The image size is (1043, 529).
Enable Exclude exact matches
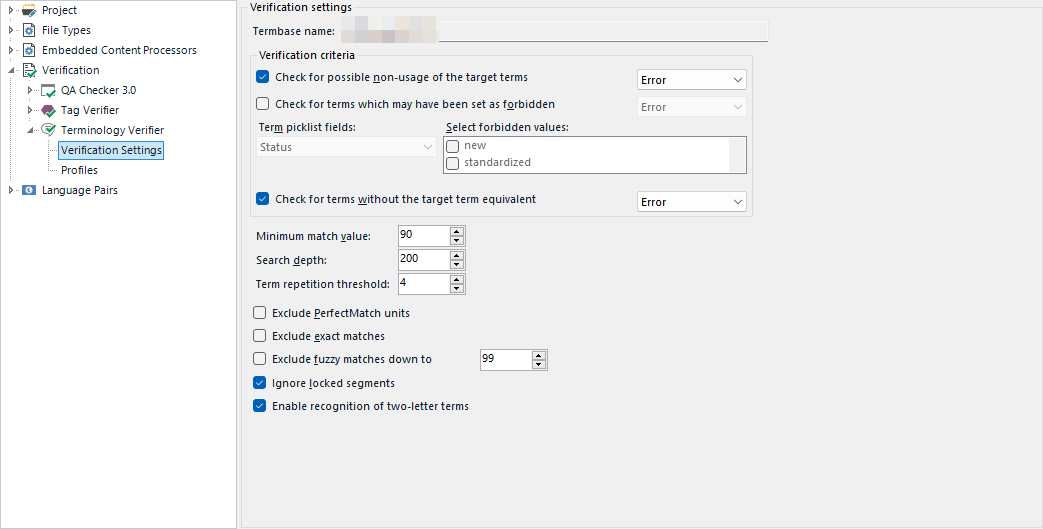pyautogui.click(x=259, y=336)
